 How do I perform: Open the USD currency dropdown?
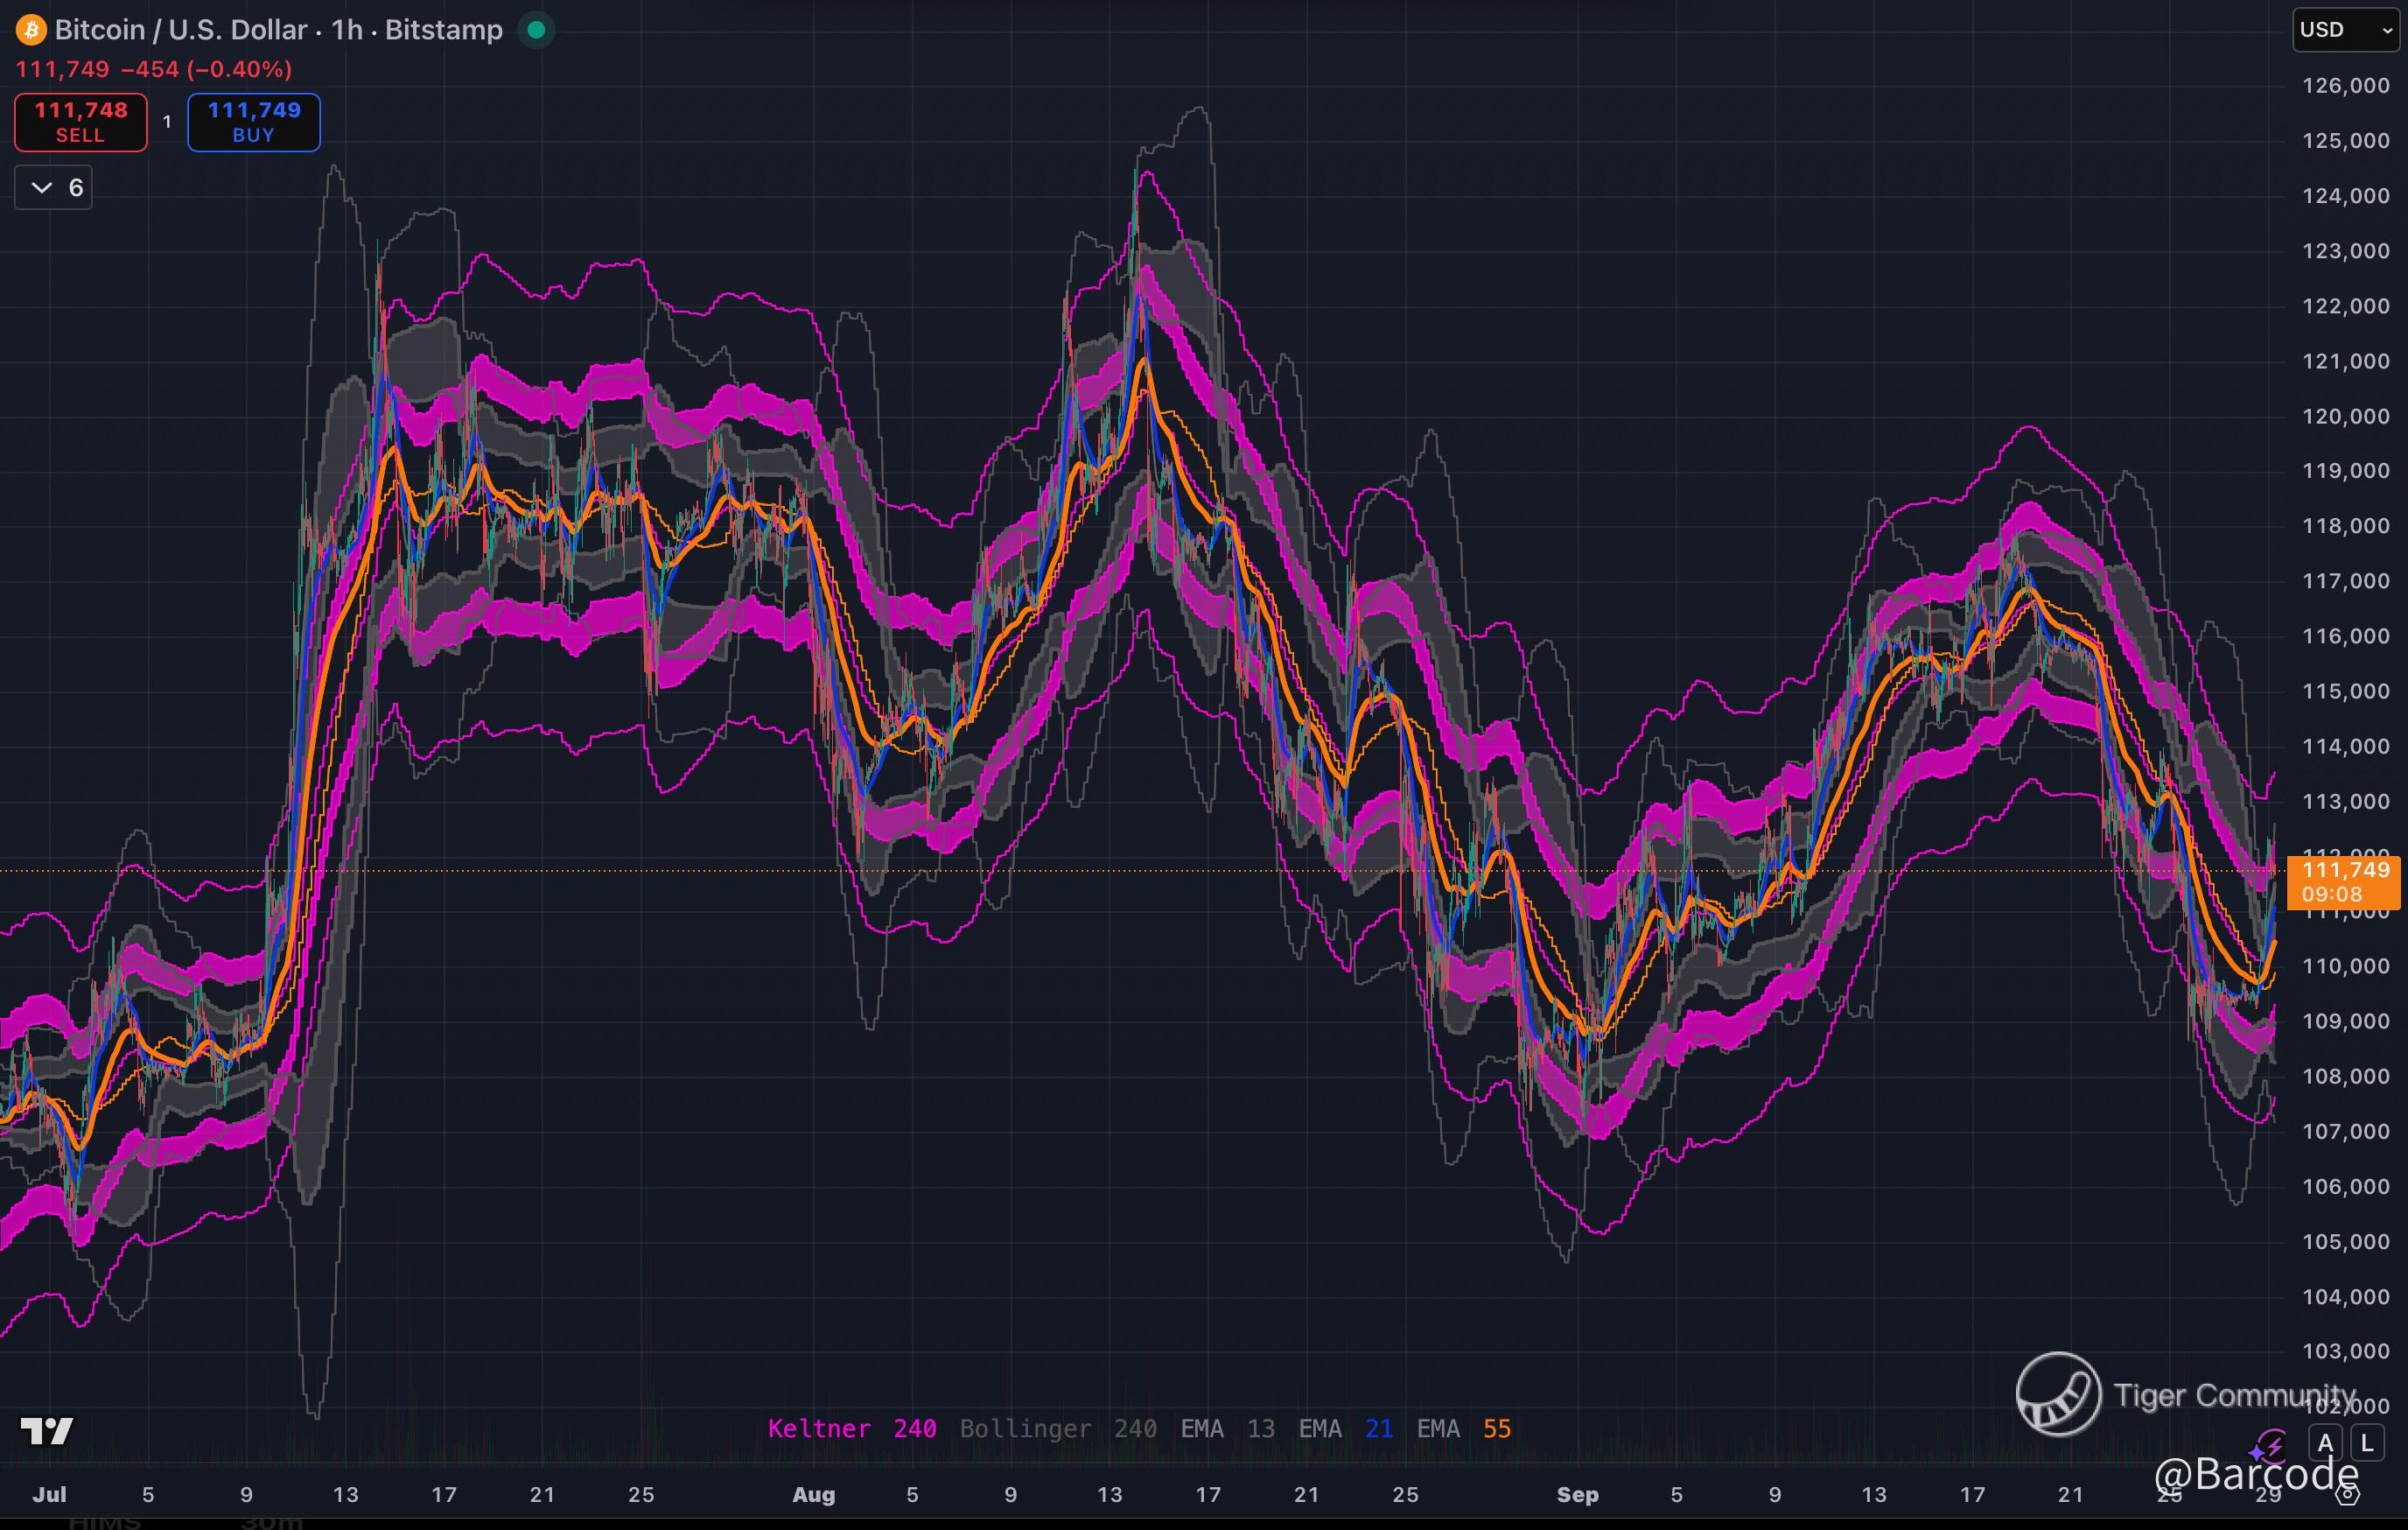click(2345, 30)
